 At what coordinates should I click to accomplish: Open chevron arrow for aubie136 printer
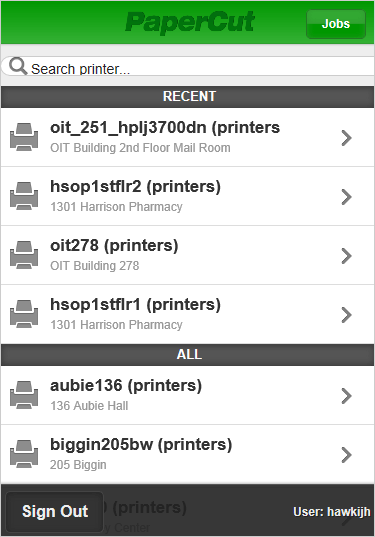tap(347, 396)
